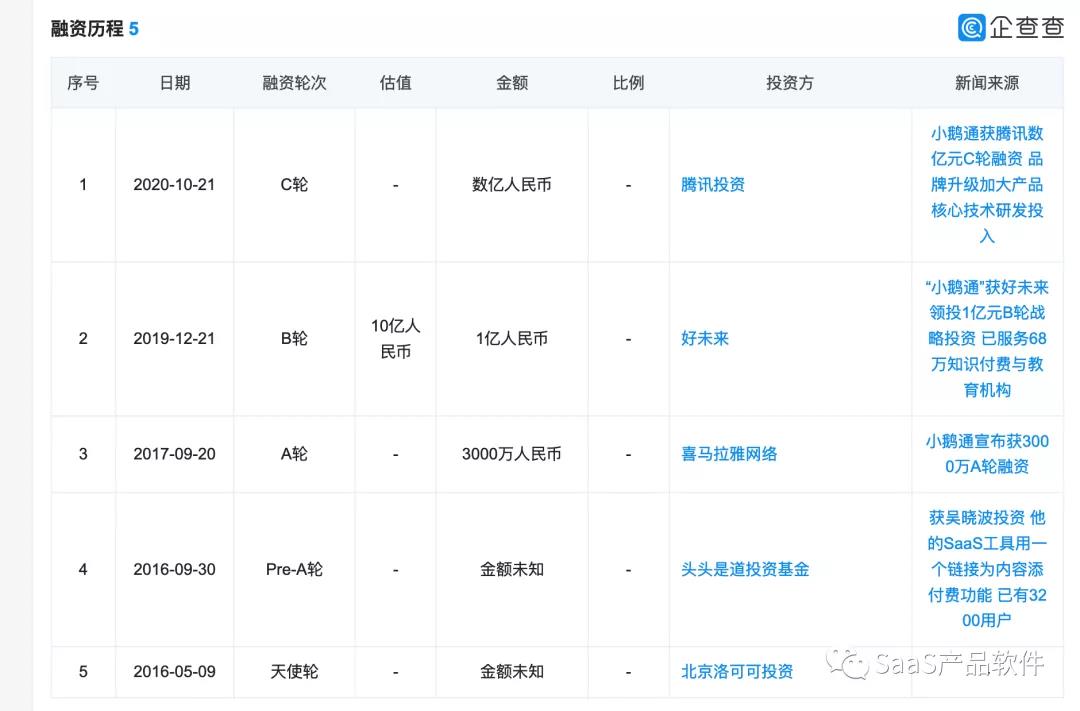
Task: Click the 融资历程 section title
Action: (x=87, y=29)
